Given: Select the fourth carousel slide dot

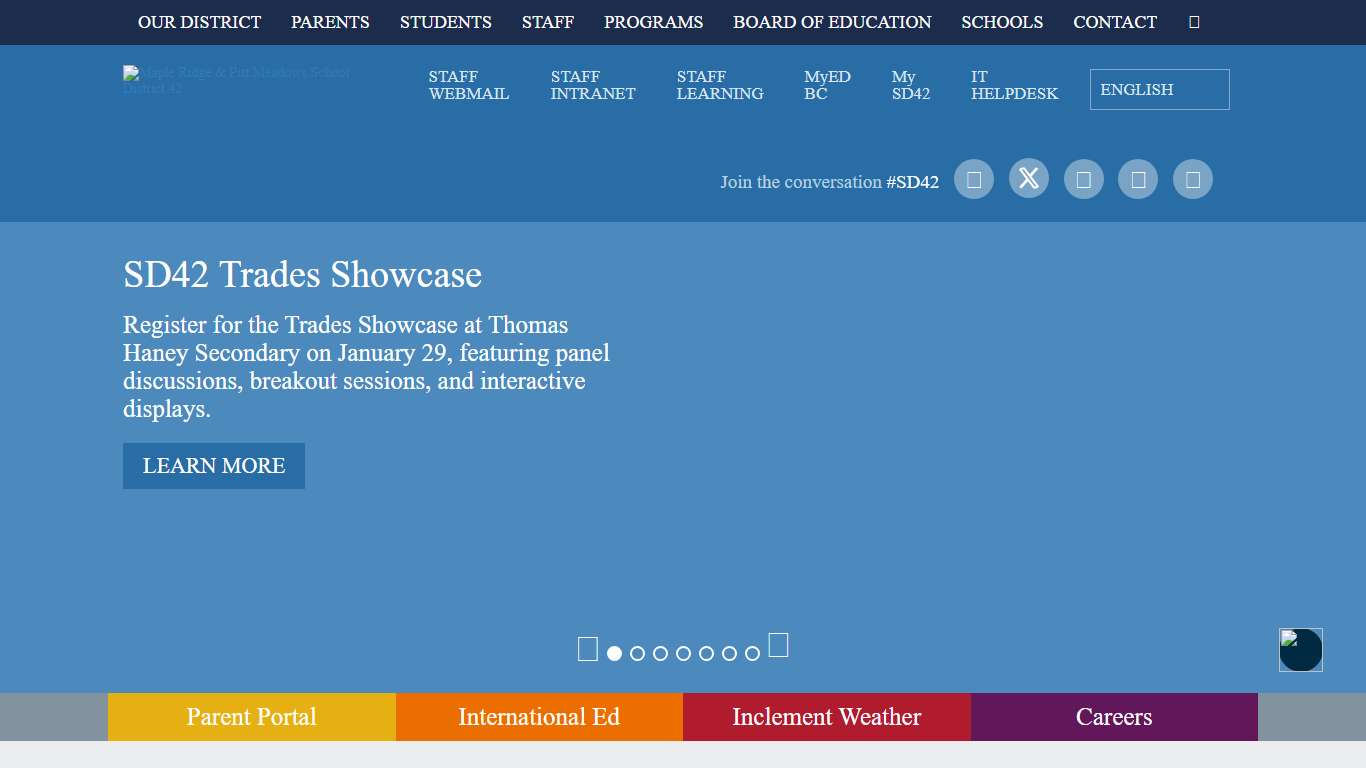Looking at the screenshot, I should (x=683, y=654).
